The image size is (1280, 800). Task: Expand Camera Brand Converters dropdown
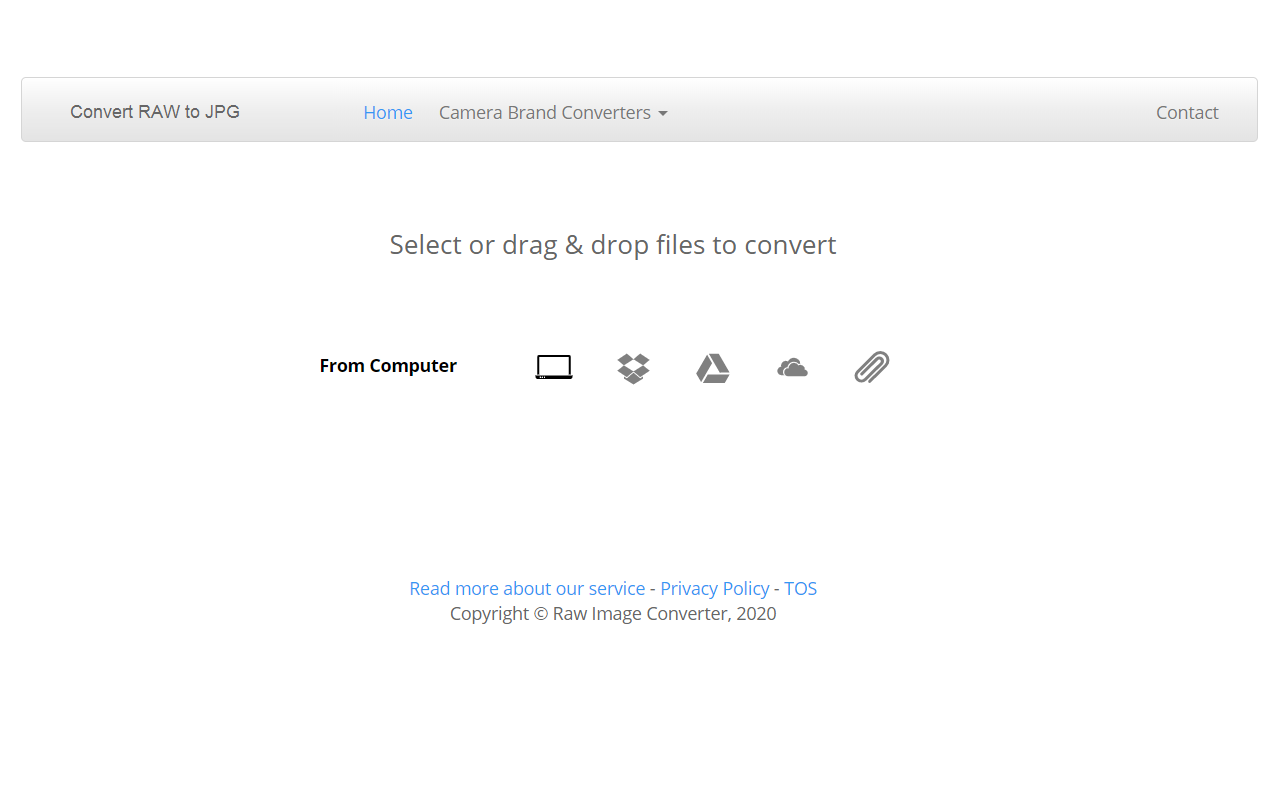553,112
